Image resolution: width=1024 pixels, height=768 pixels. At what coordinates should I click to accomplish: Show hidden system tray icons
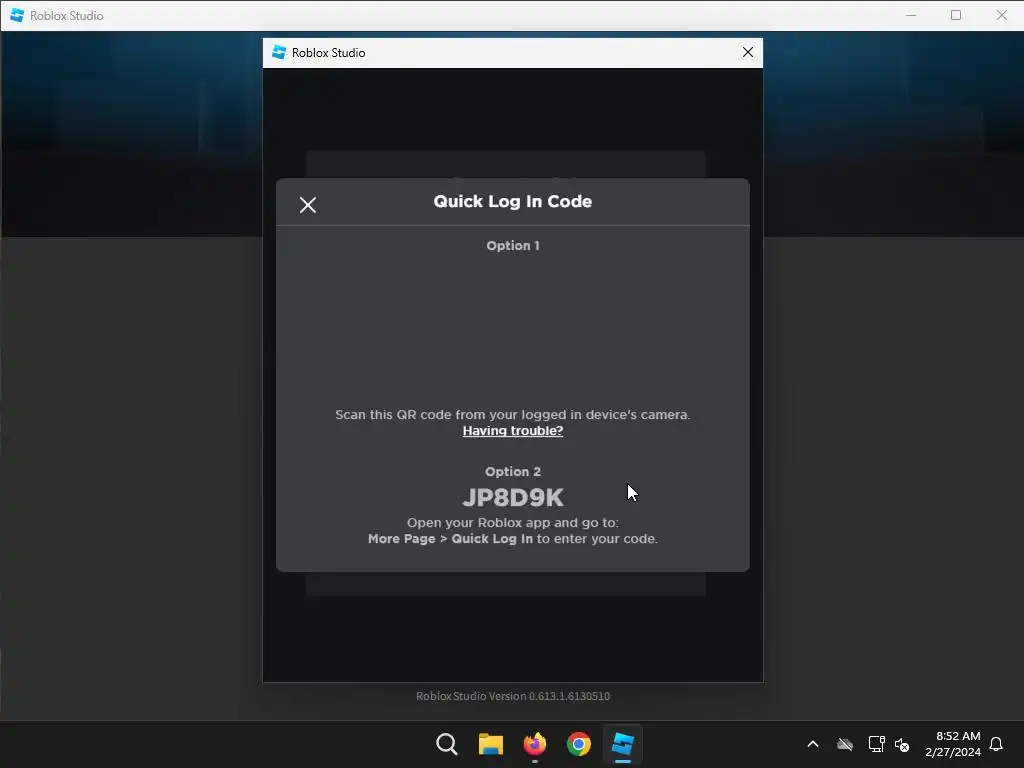point(813,744)
